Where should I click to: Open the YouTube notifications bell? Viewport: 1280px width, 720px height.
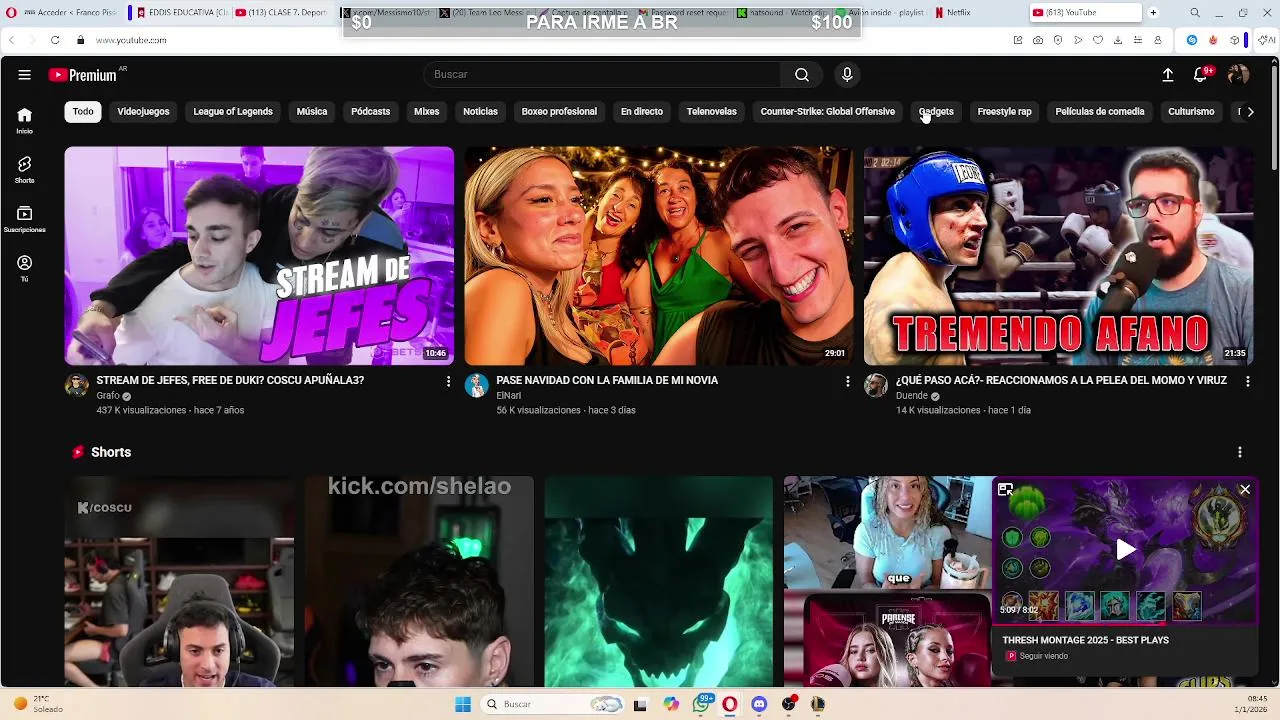click(1201, 75)
